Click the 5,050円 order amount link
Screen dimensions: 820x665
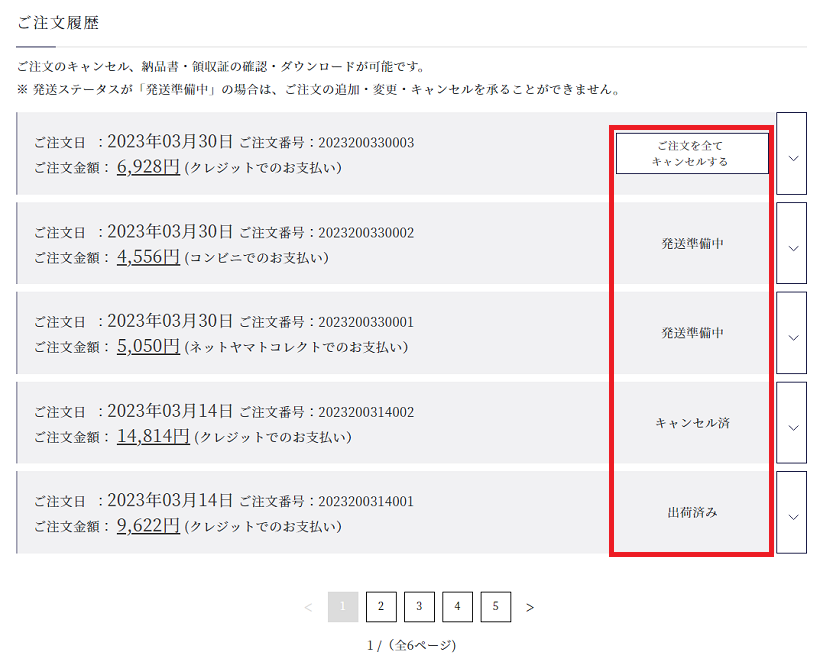click(x=148, y=346)
